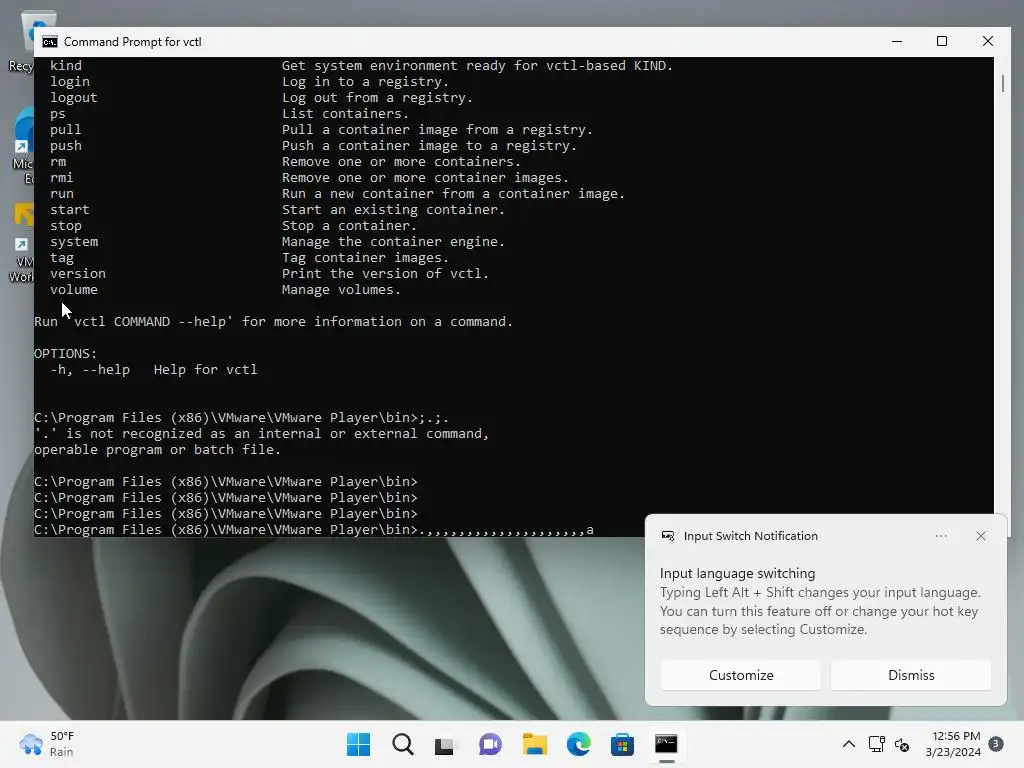Minimize the Command Prompt for vctl window
Image resolution: width=1024 pixels, height=768 pixels.
(897, 41)
